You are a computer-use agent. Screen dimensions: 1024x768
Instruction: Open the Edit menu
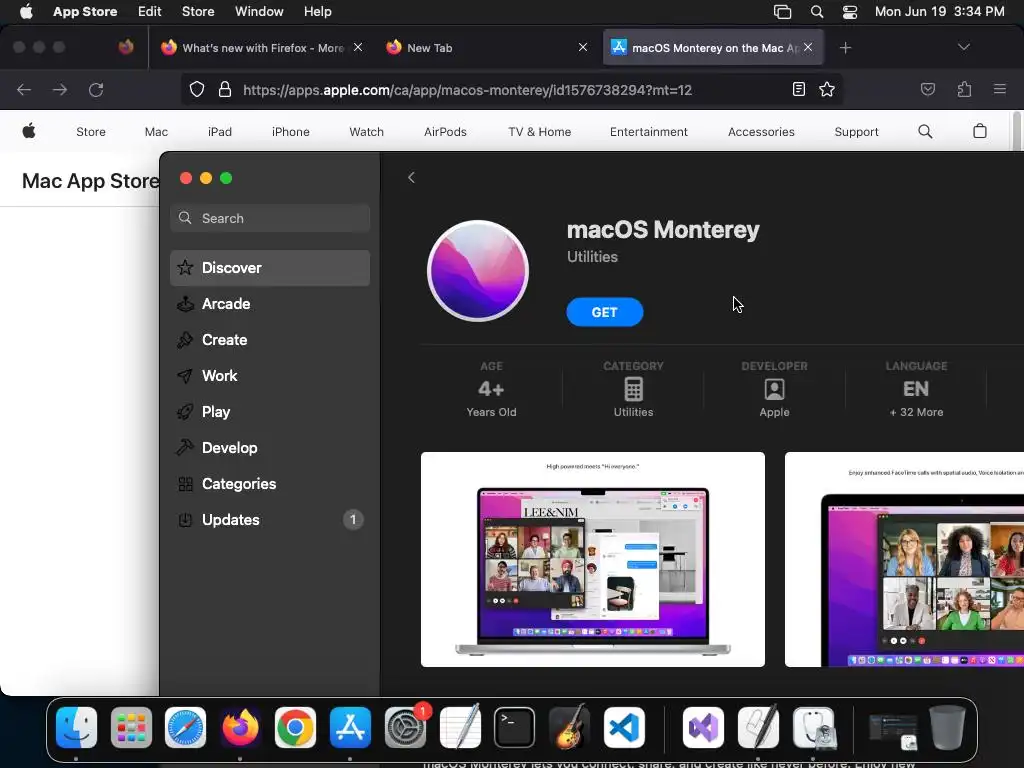click(150, 11)
